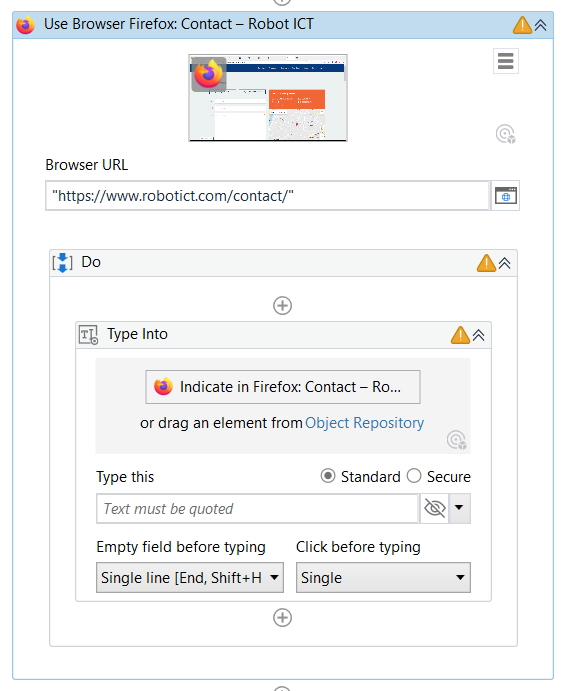Click the Do sequence warning icon
This screenshot has width=568, height=691.
point(486,263)
